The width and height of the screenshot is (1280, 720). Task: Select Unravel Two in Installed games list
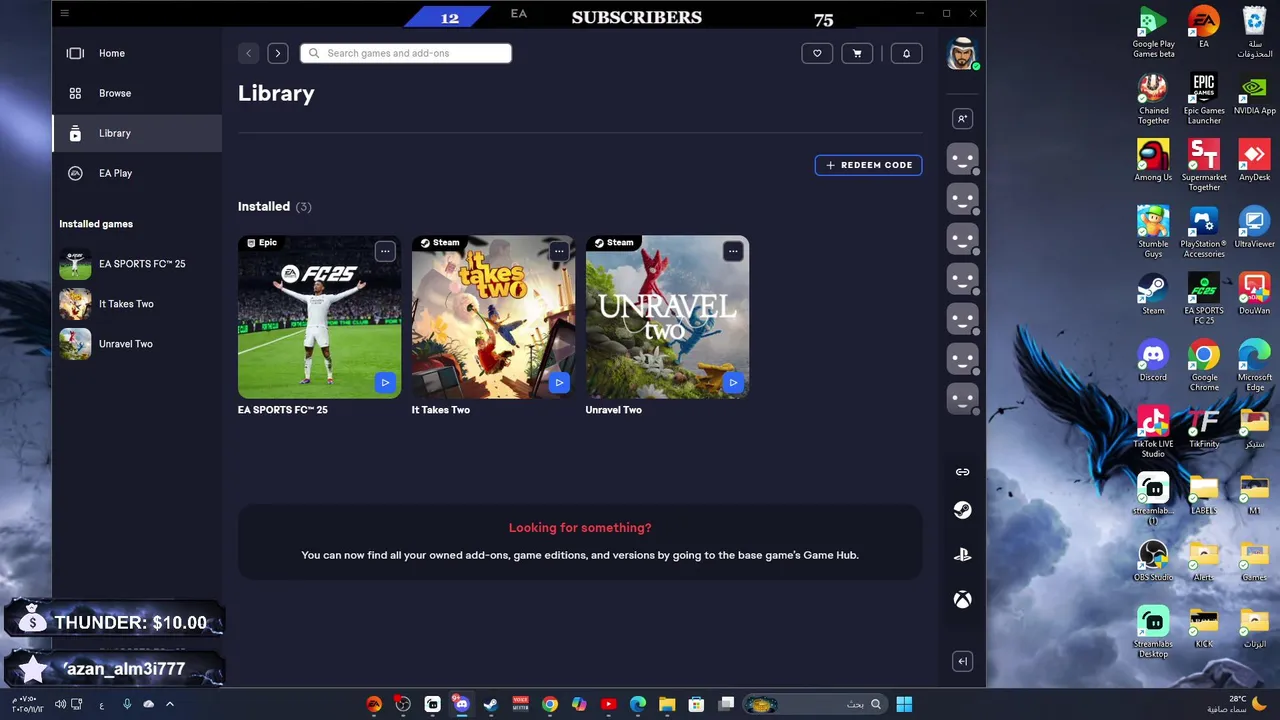(x=137, y=344)
